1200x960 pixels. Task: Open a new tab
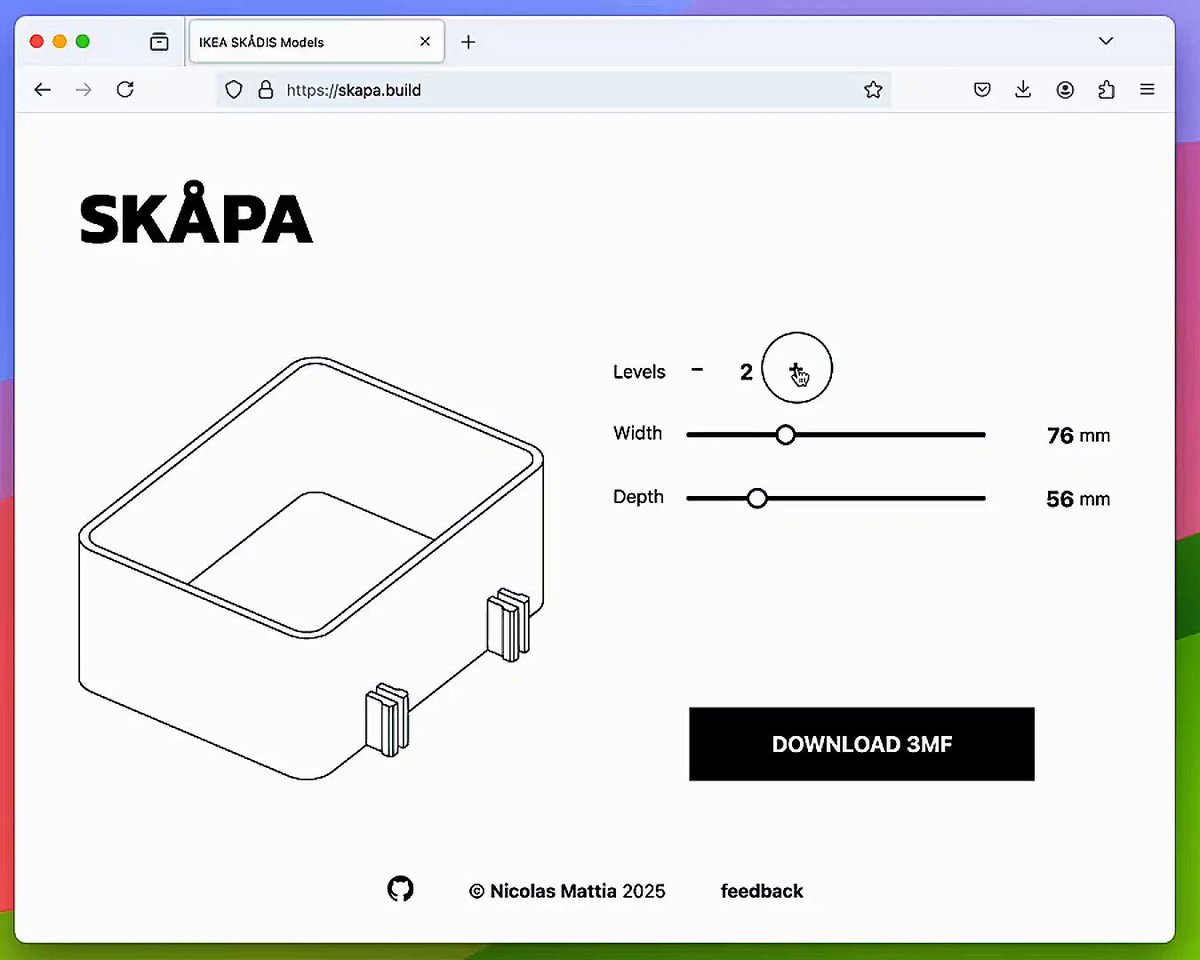(x=468, y=42)
